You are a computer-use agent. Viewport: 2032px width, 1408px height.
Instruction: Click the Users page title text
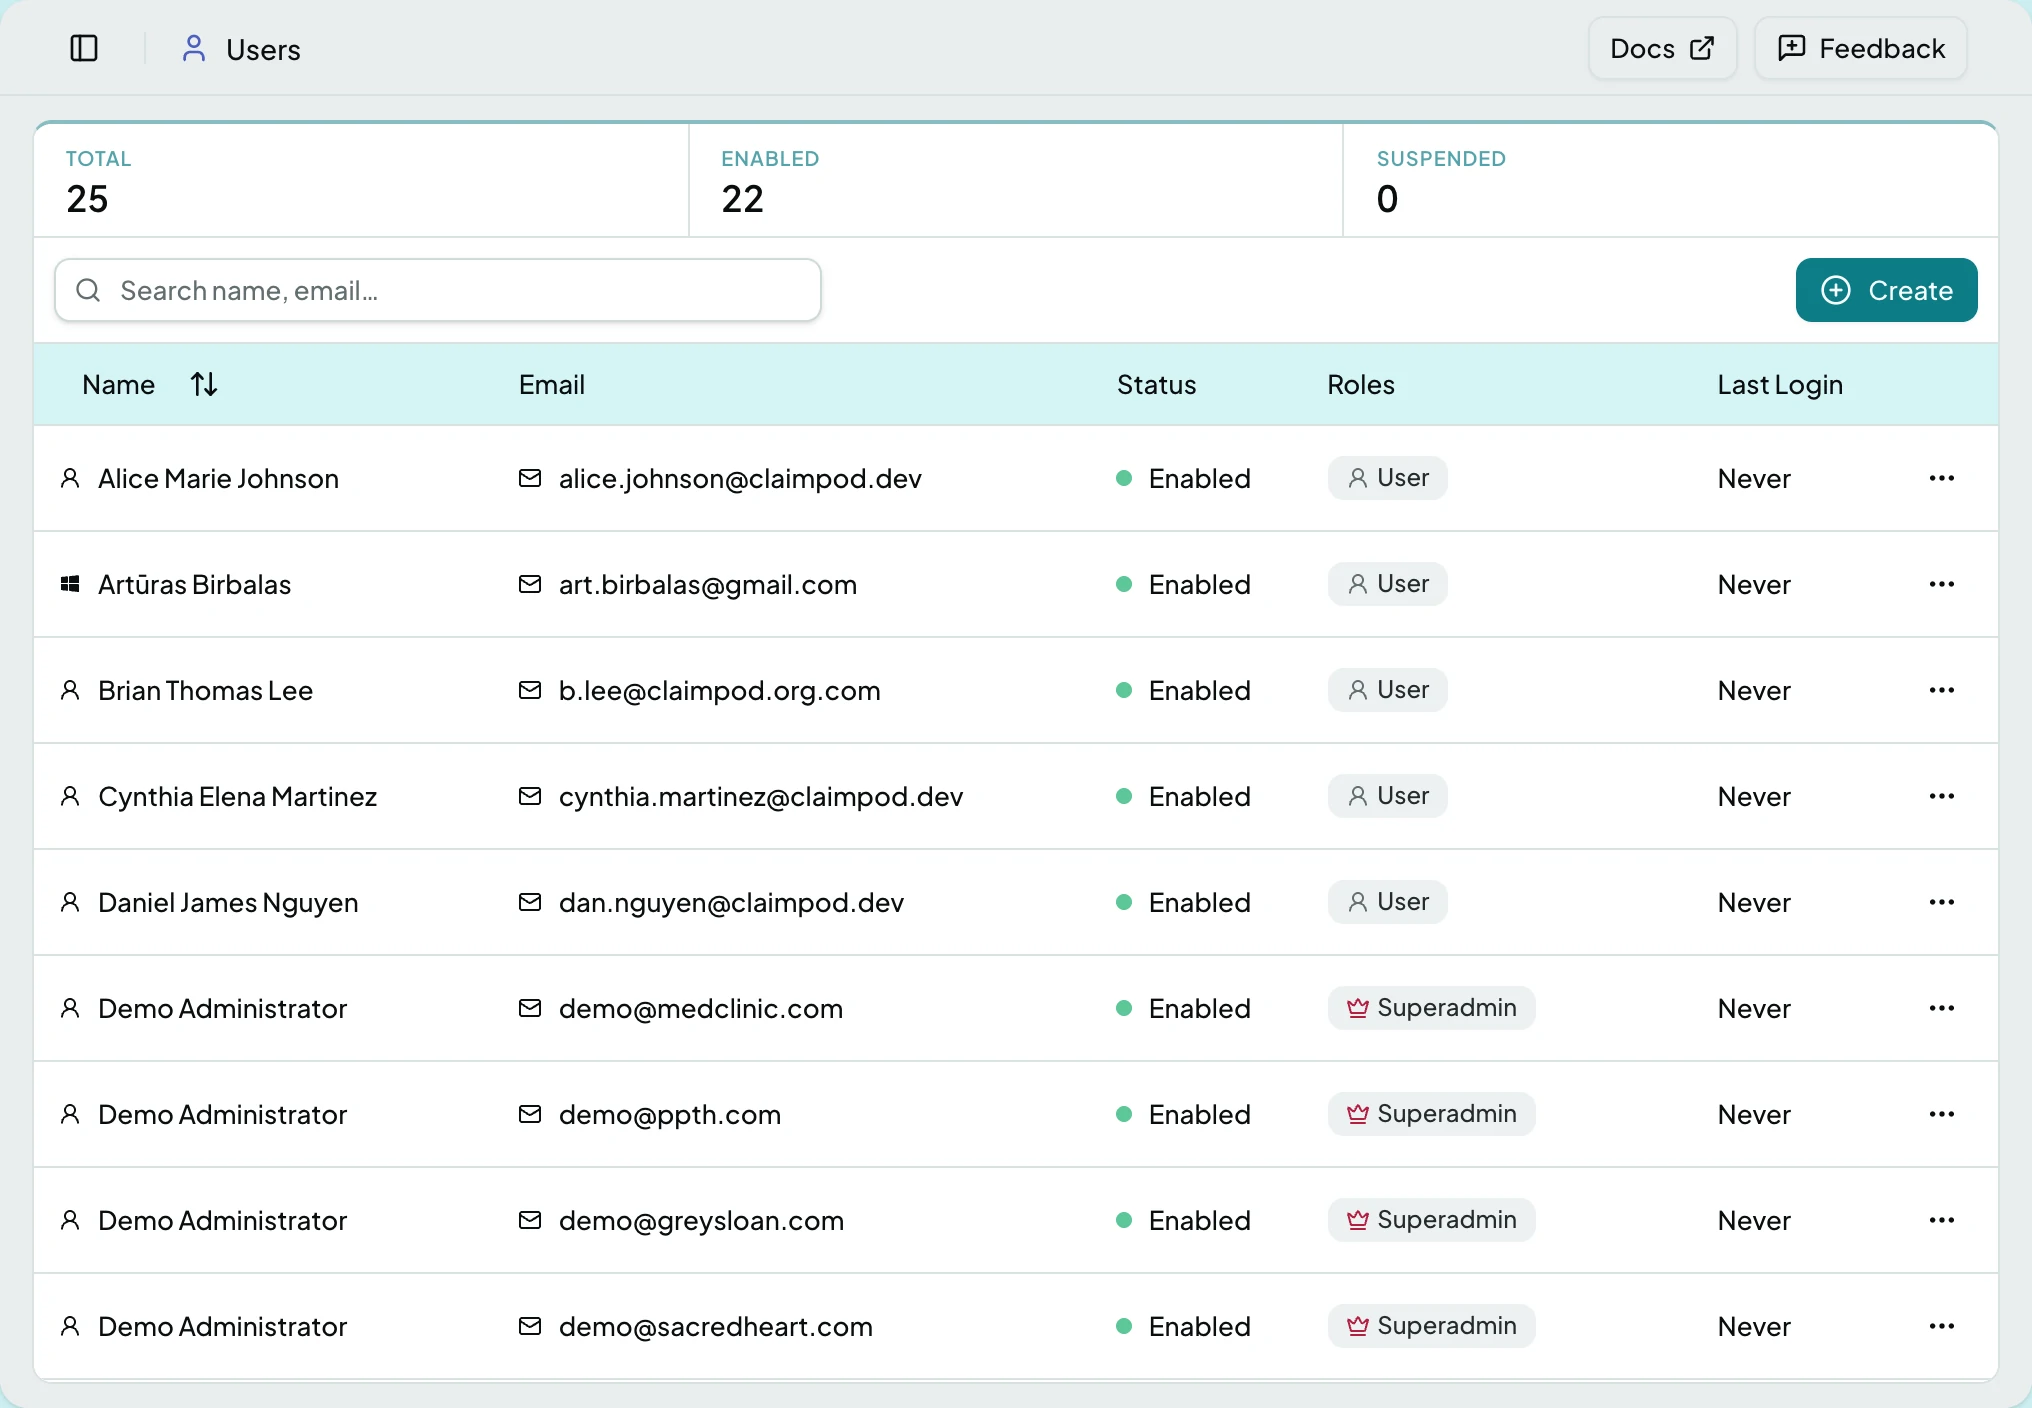coord(263,49)
